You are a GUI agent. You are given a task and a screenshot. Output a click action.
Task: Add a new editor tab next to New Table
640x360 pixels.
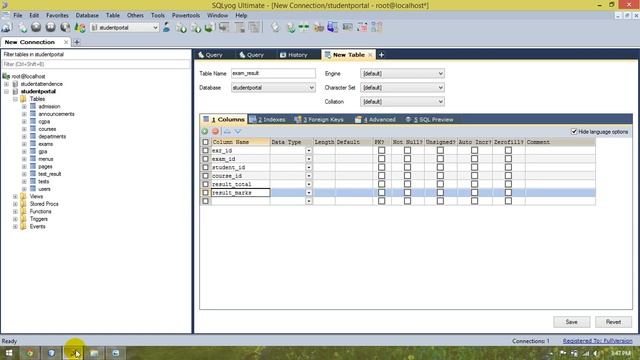coord(381,55)
